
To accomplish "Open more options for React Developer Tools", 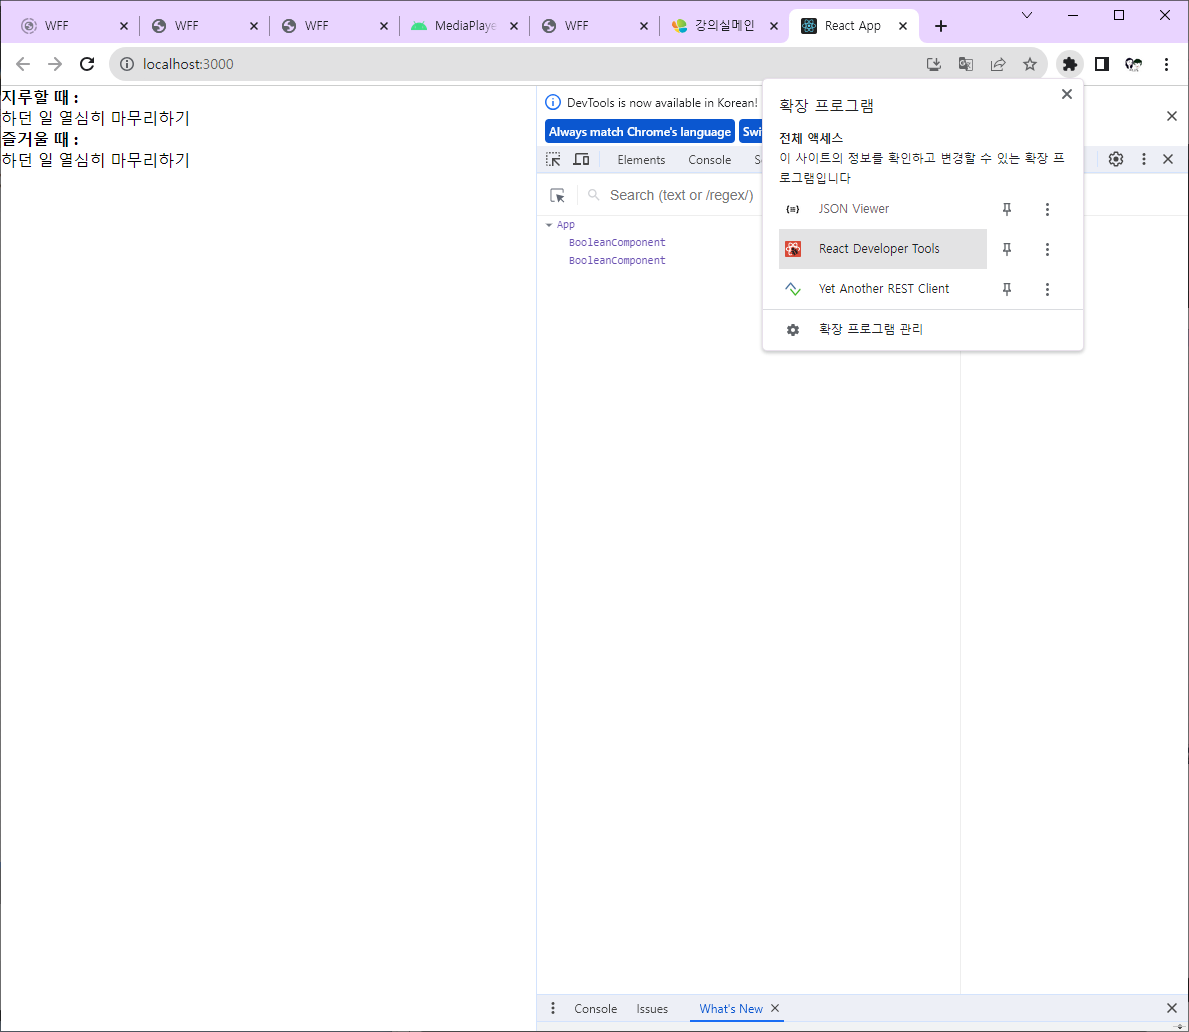I will pos(1047,249).
